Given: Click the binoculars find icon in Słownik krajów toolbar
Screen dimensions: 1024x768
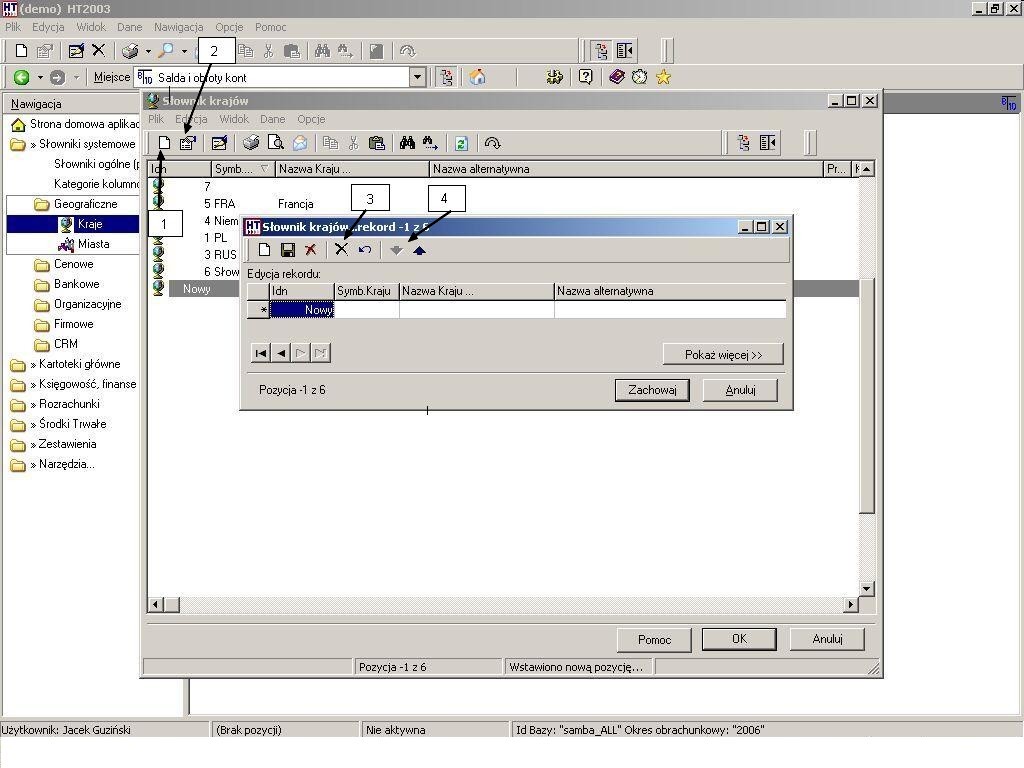Looking at the screenshot, I should click(407, 143).
